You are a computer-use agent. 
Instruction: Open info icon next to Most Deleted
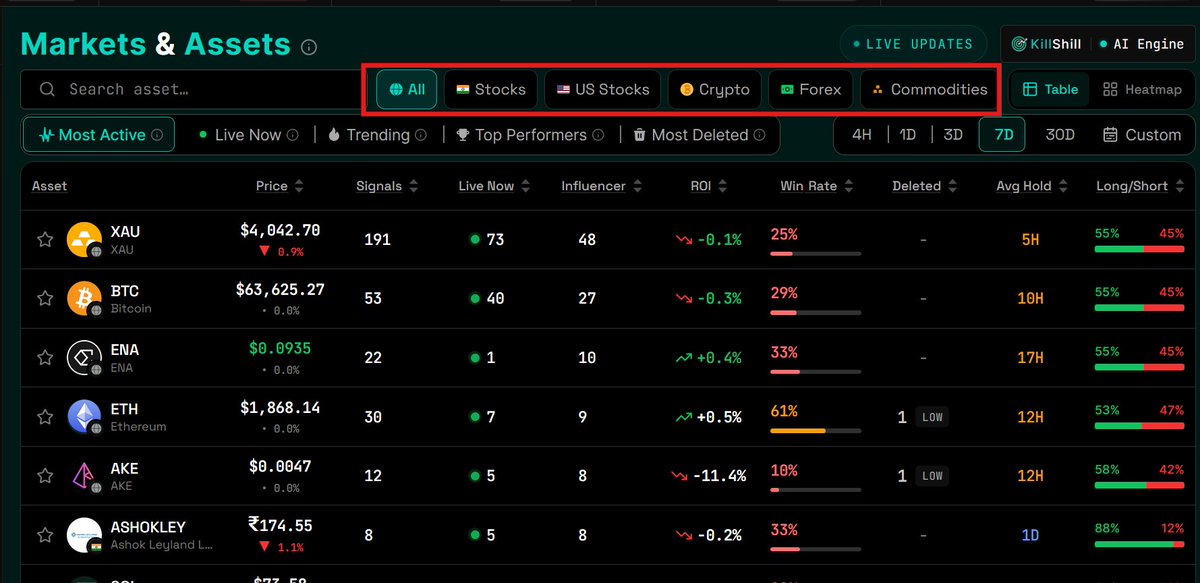point(760,135)
